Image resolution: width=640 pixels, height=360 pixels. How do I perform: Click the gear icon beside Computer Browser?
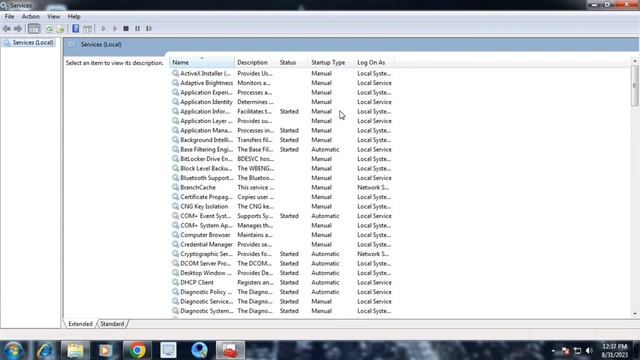tap(175, 235)
